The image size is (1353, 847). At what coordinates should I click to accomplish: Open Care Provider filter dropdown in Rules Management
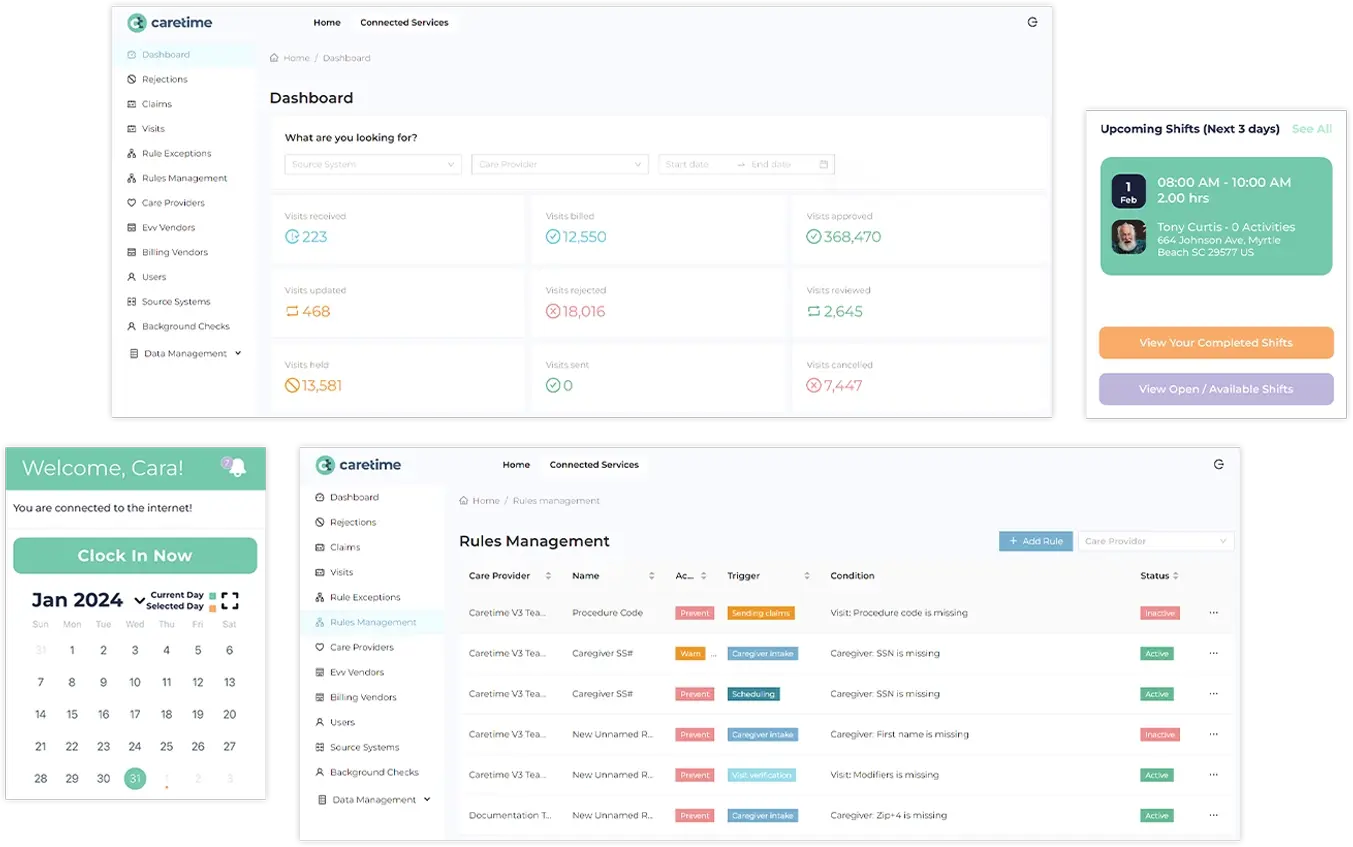coord(1156,541)
